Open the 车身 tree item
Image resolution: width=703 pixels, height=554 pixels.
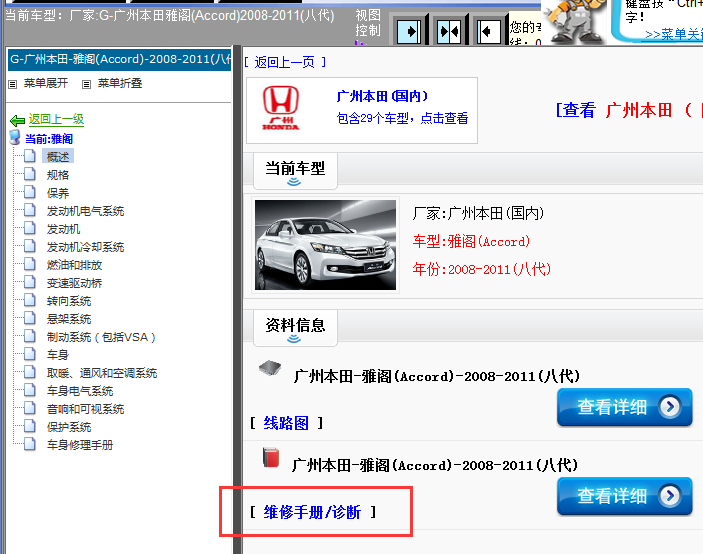tap(58, 355)
